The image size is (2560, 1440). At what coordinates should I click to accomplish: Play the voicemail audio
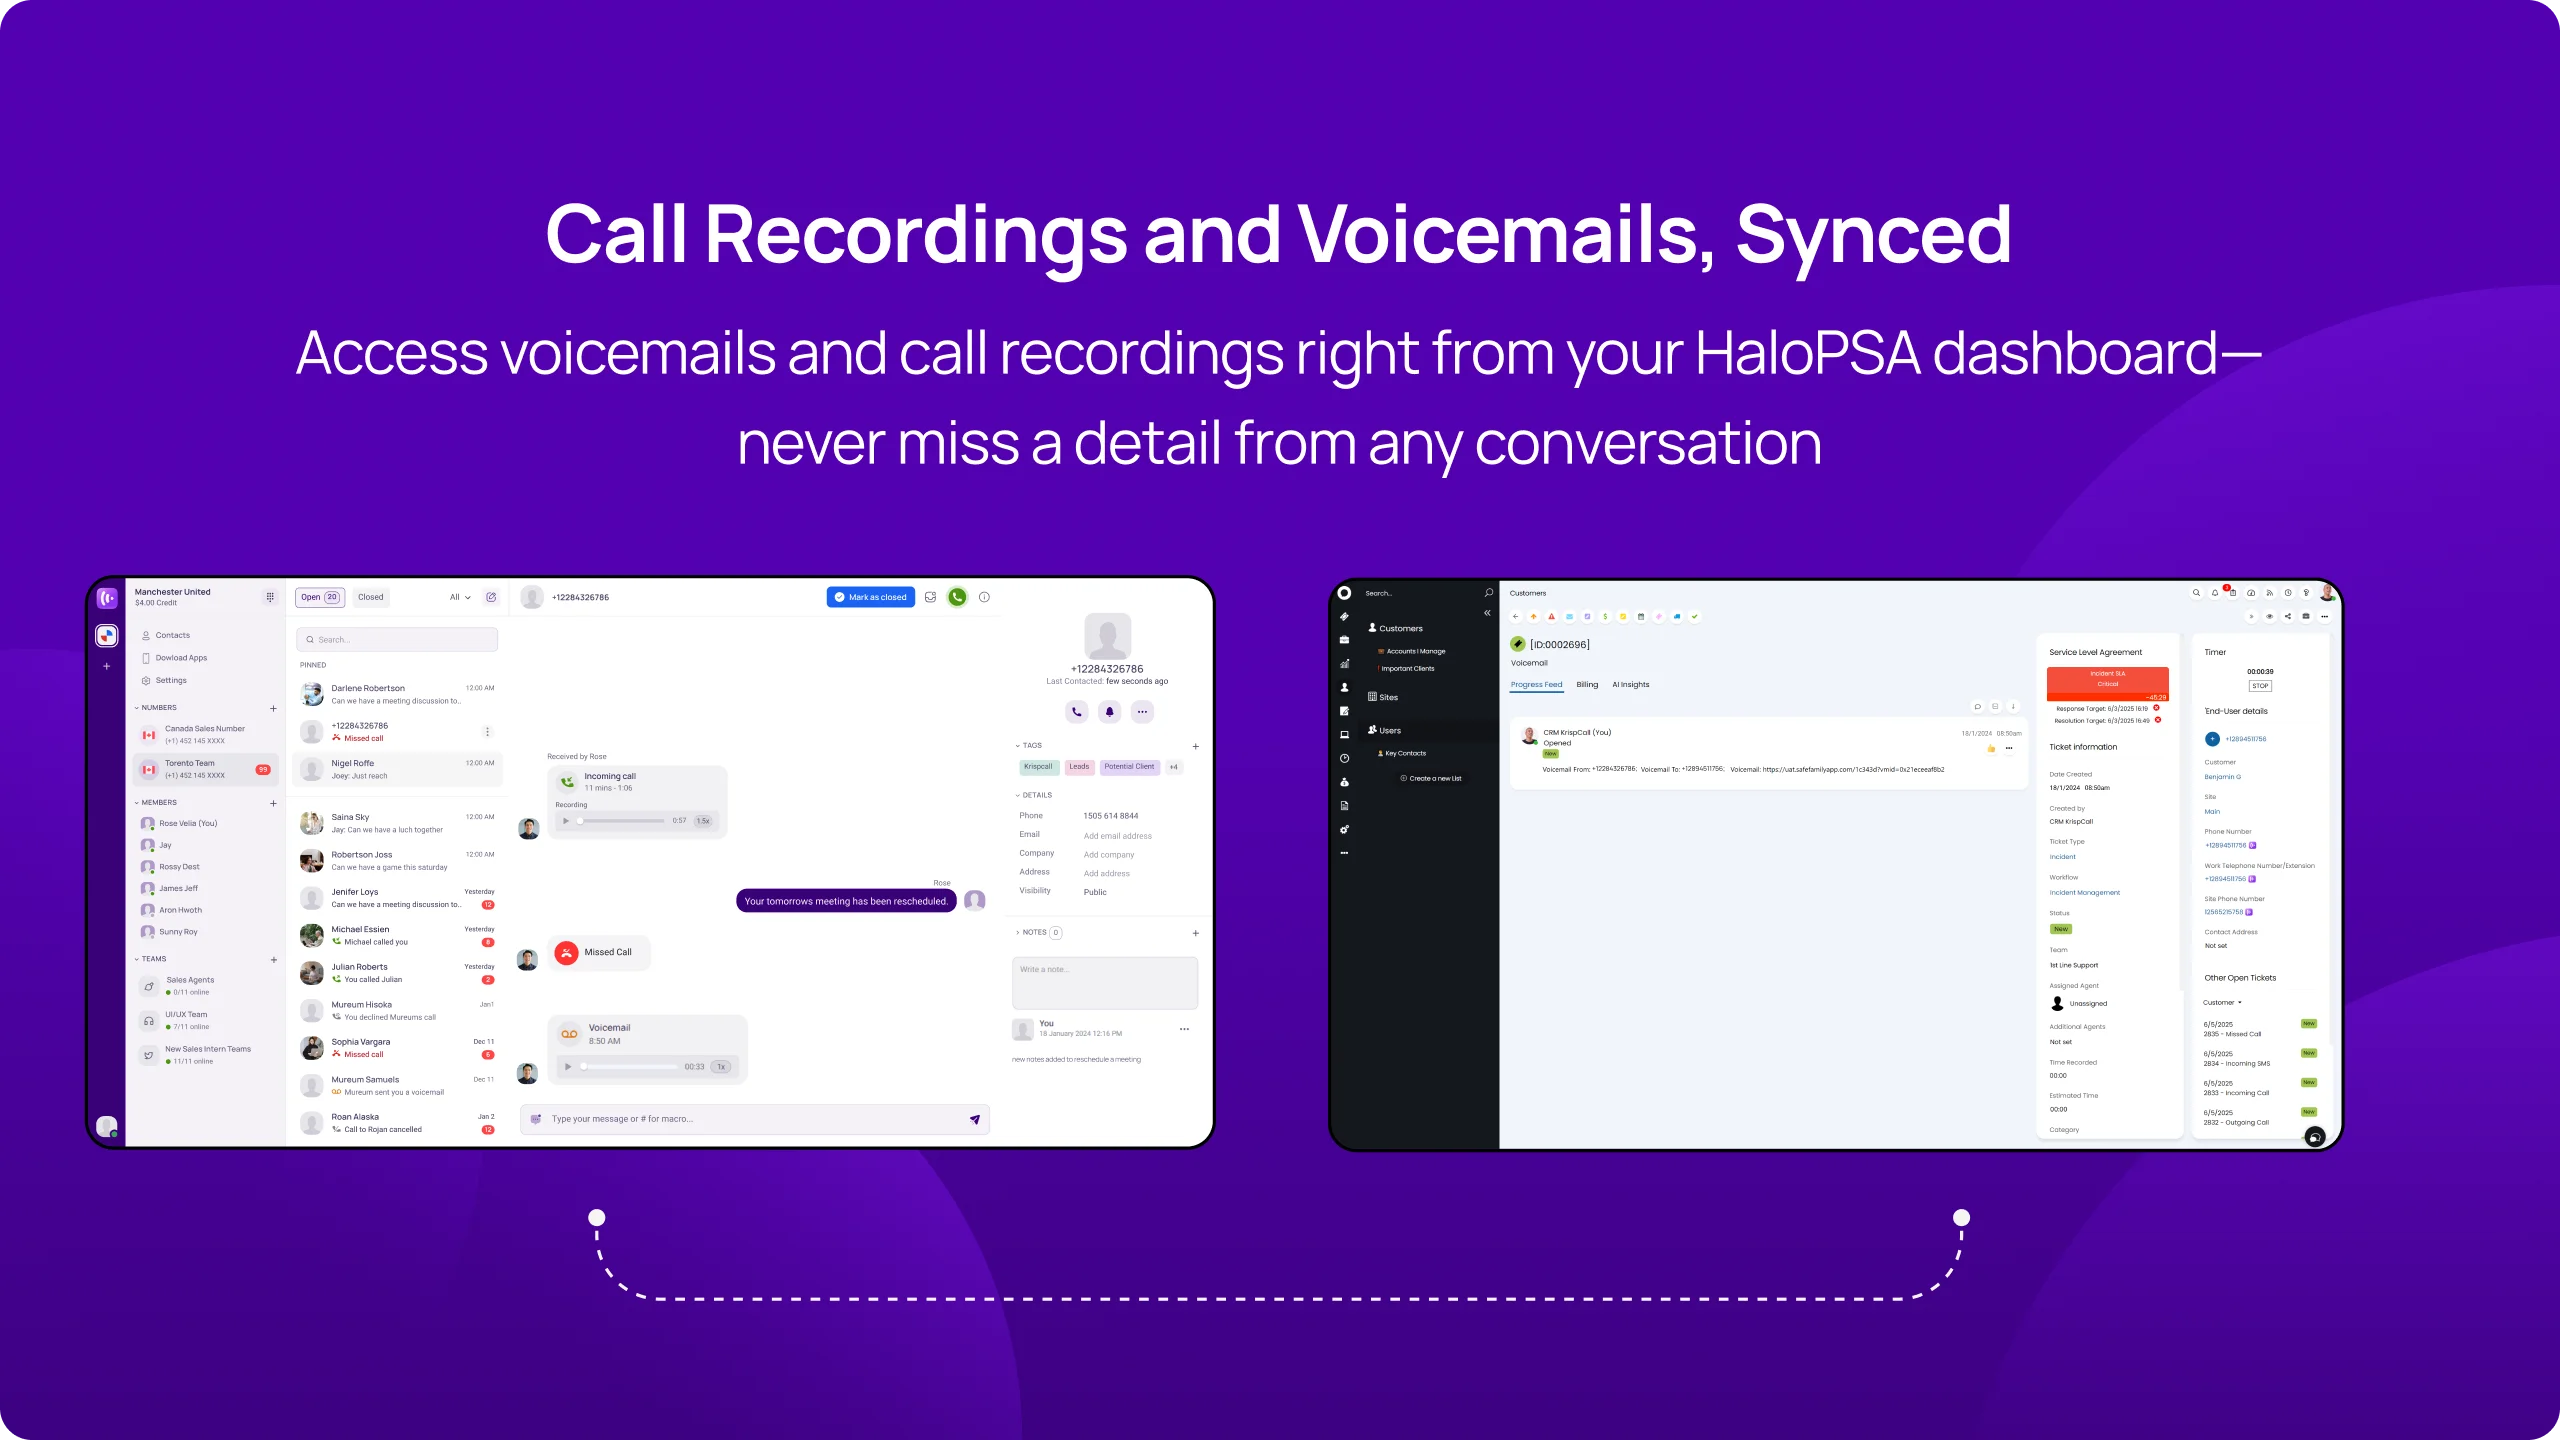(x=568, y=1067)
